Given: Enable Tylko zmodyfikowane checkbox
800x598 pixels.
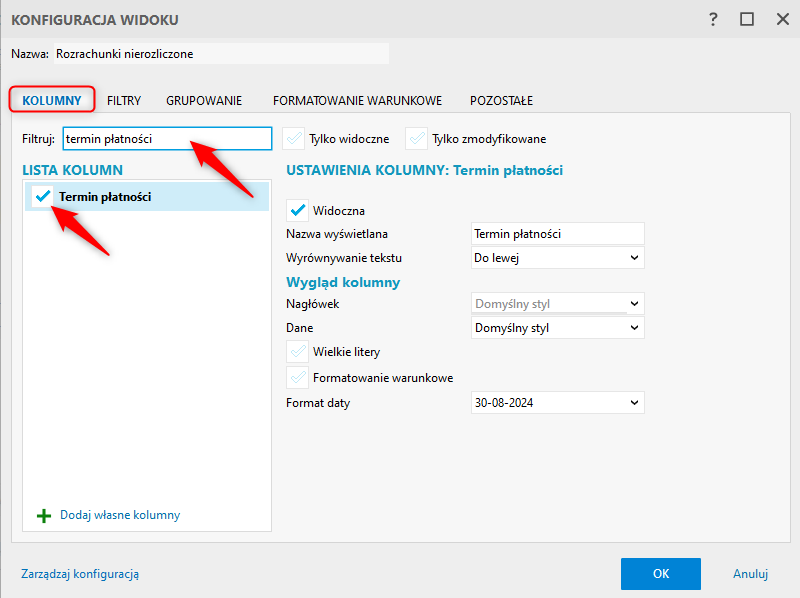Looking at the screenshot, I should [416, 139].
